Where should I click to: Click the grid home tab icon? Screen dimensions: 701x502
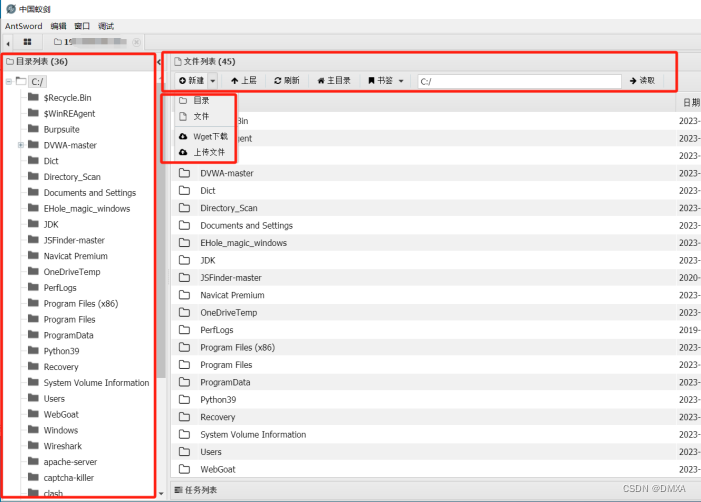(27, 42)
